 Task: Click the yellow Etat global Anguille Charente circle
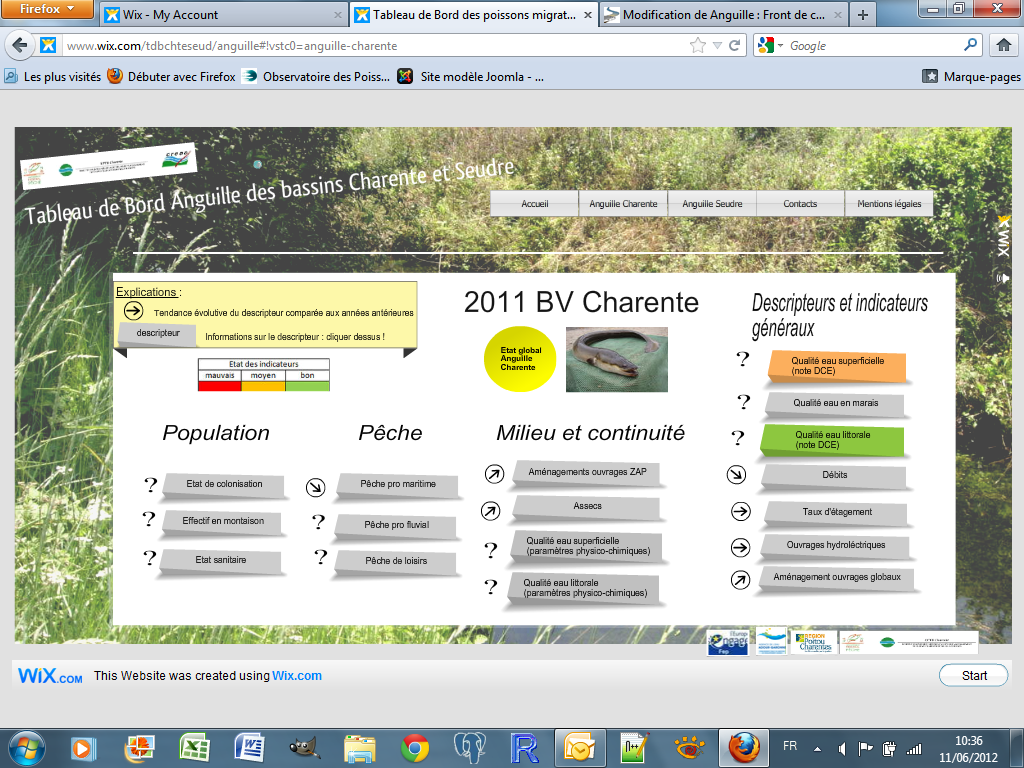(519, 359)
